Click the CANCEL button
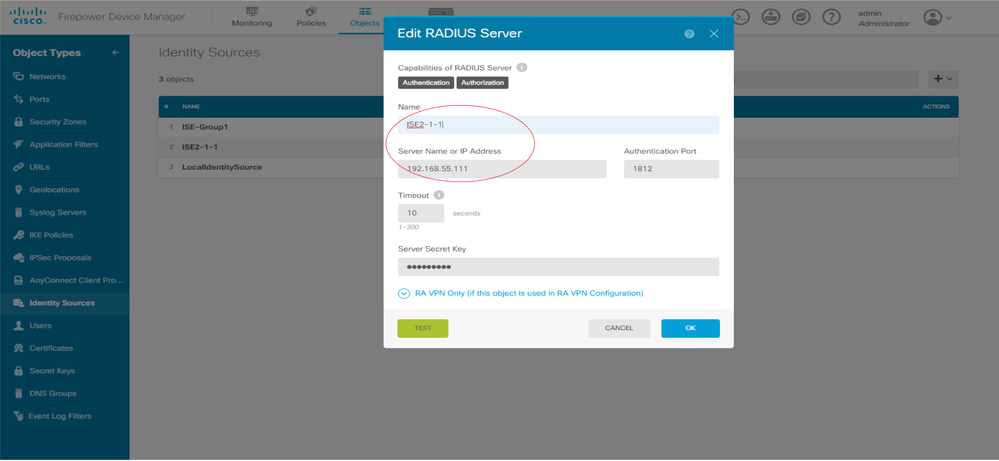This screenshot has height=461, width=999. coord(619,329)
